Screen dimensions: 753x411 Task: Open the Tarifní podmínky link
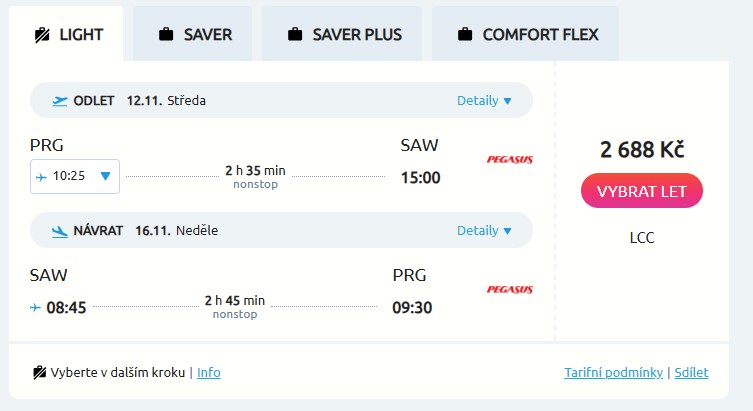tap(613, 373)
